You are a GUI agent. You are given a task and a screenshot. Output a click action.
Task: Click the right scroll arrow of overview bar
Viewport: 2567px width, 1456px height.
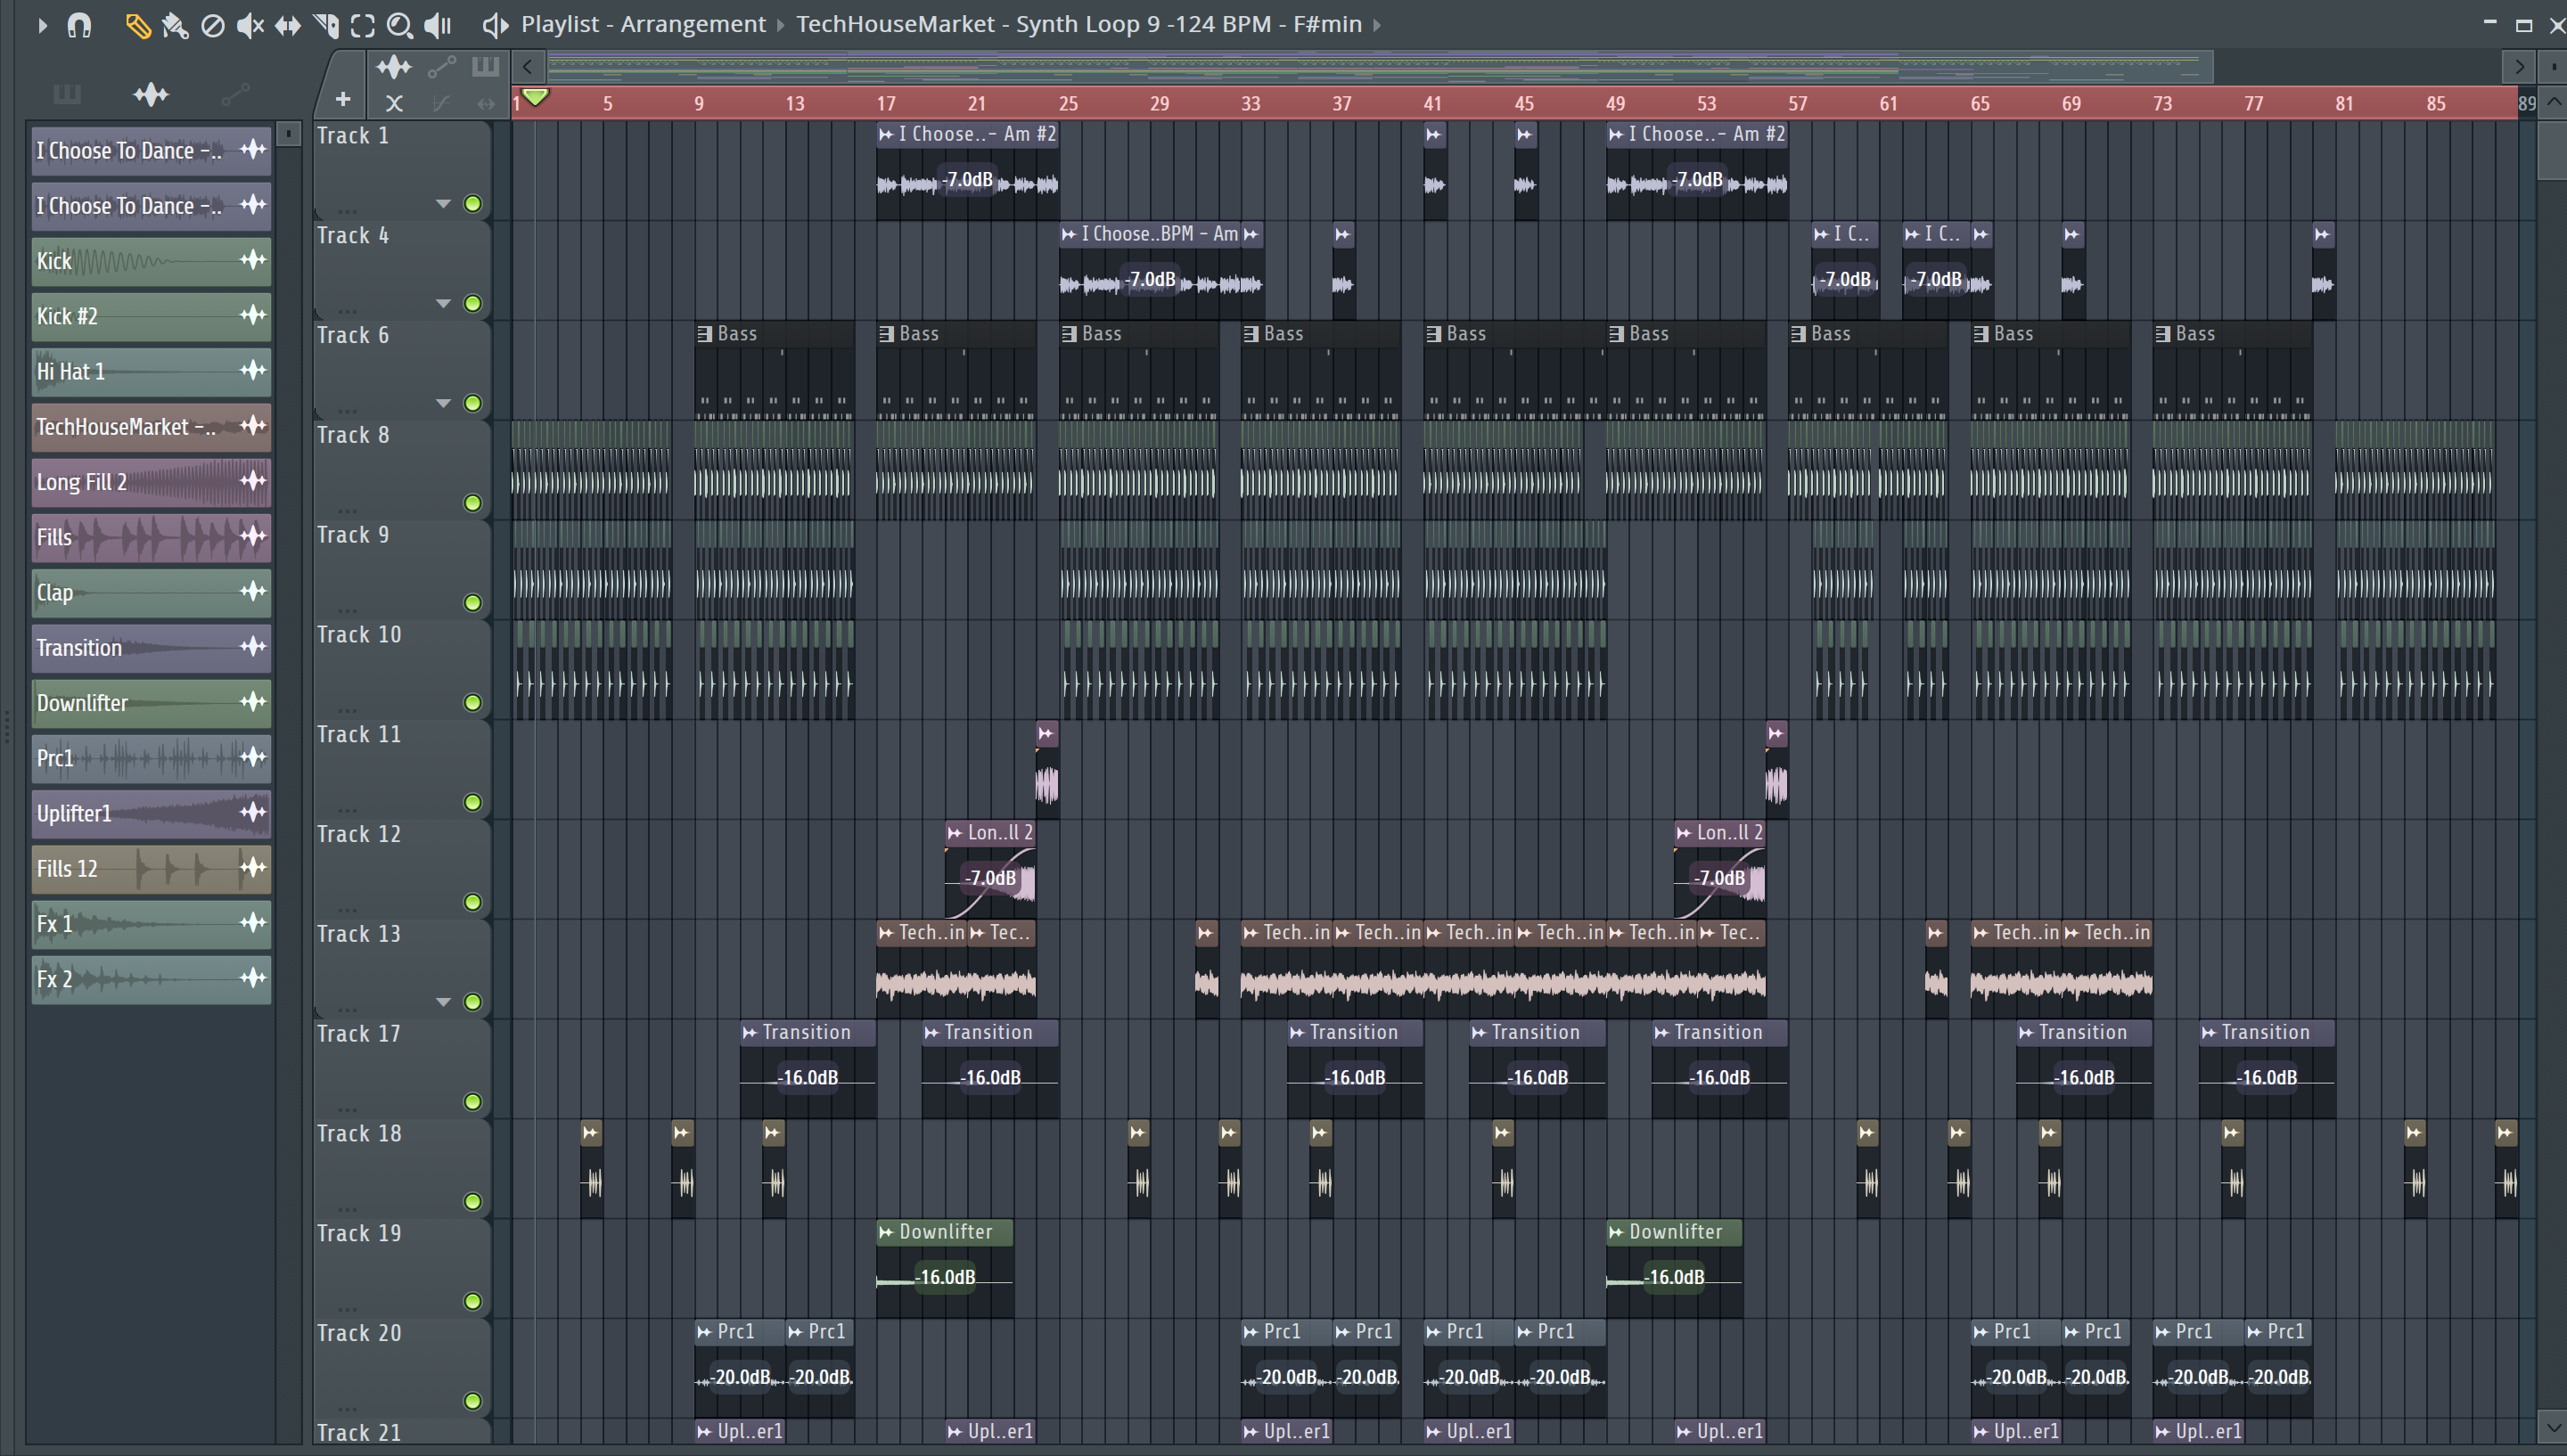coord(2519,68)
